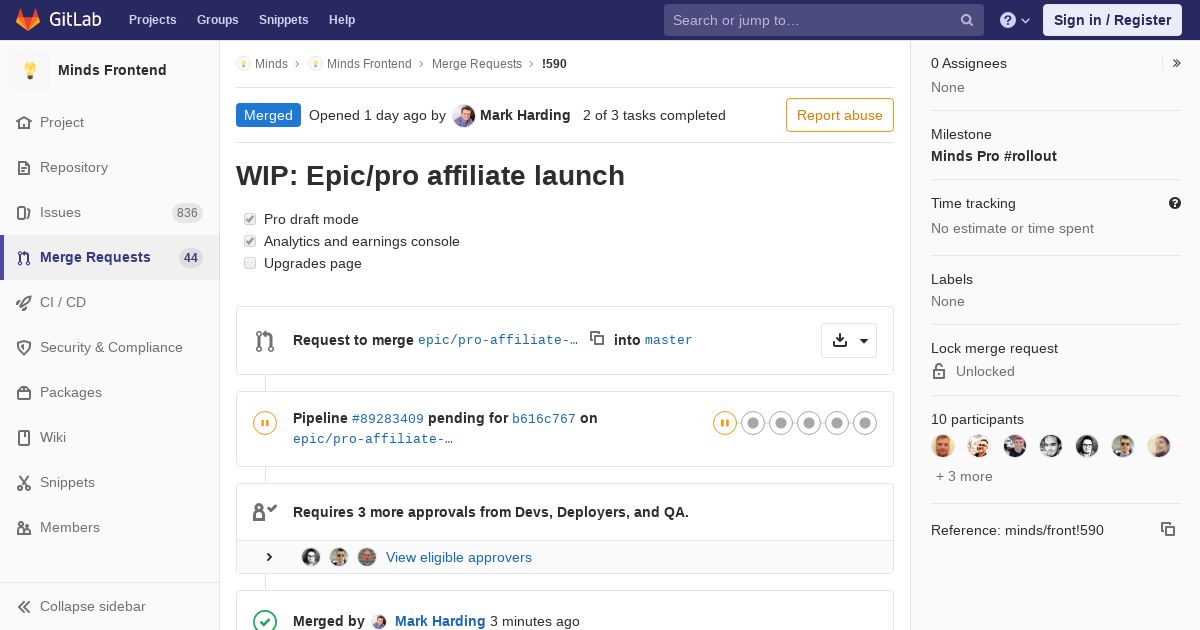Open the Projects menu
This screenshot has width=1200, height=630.
(x=152, y=20)
